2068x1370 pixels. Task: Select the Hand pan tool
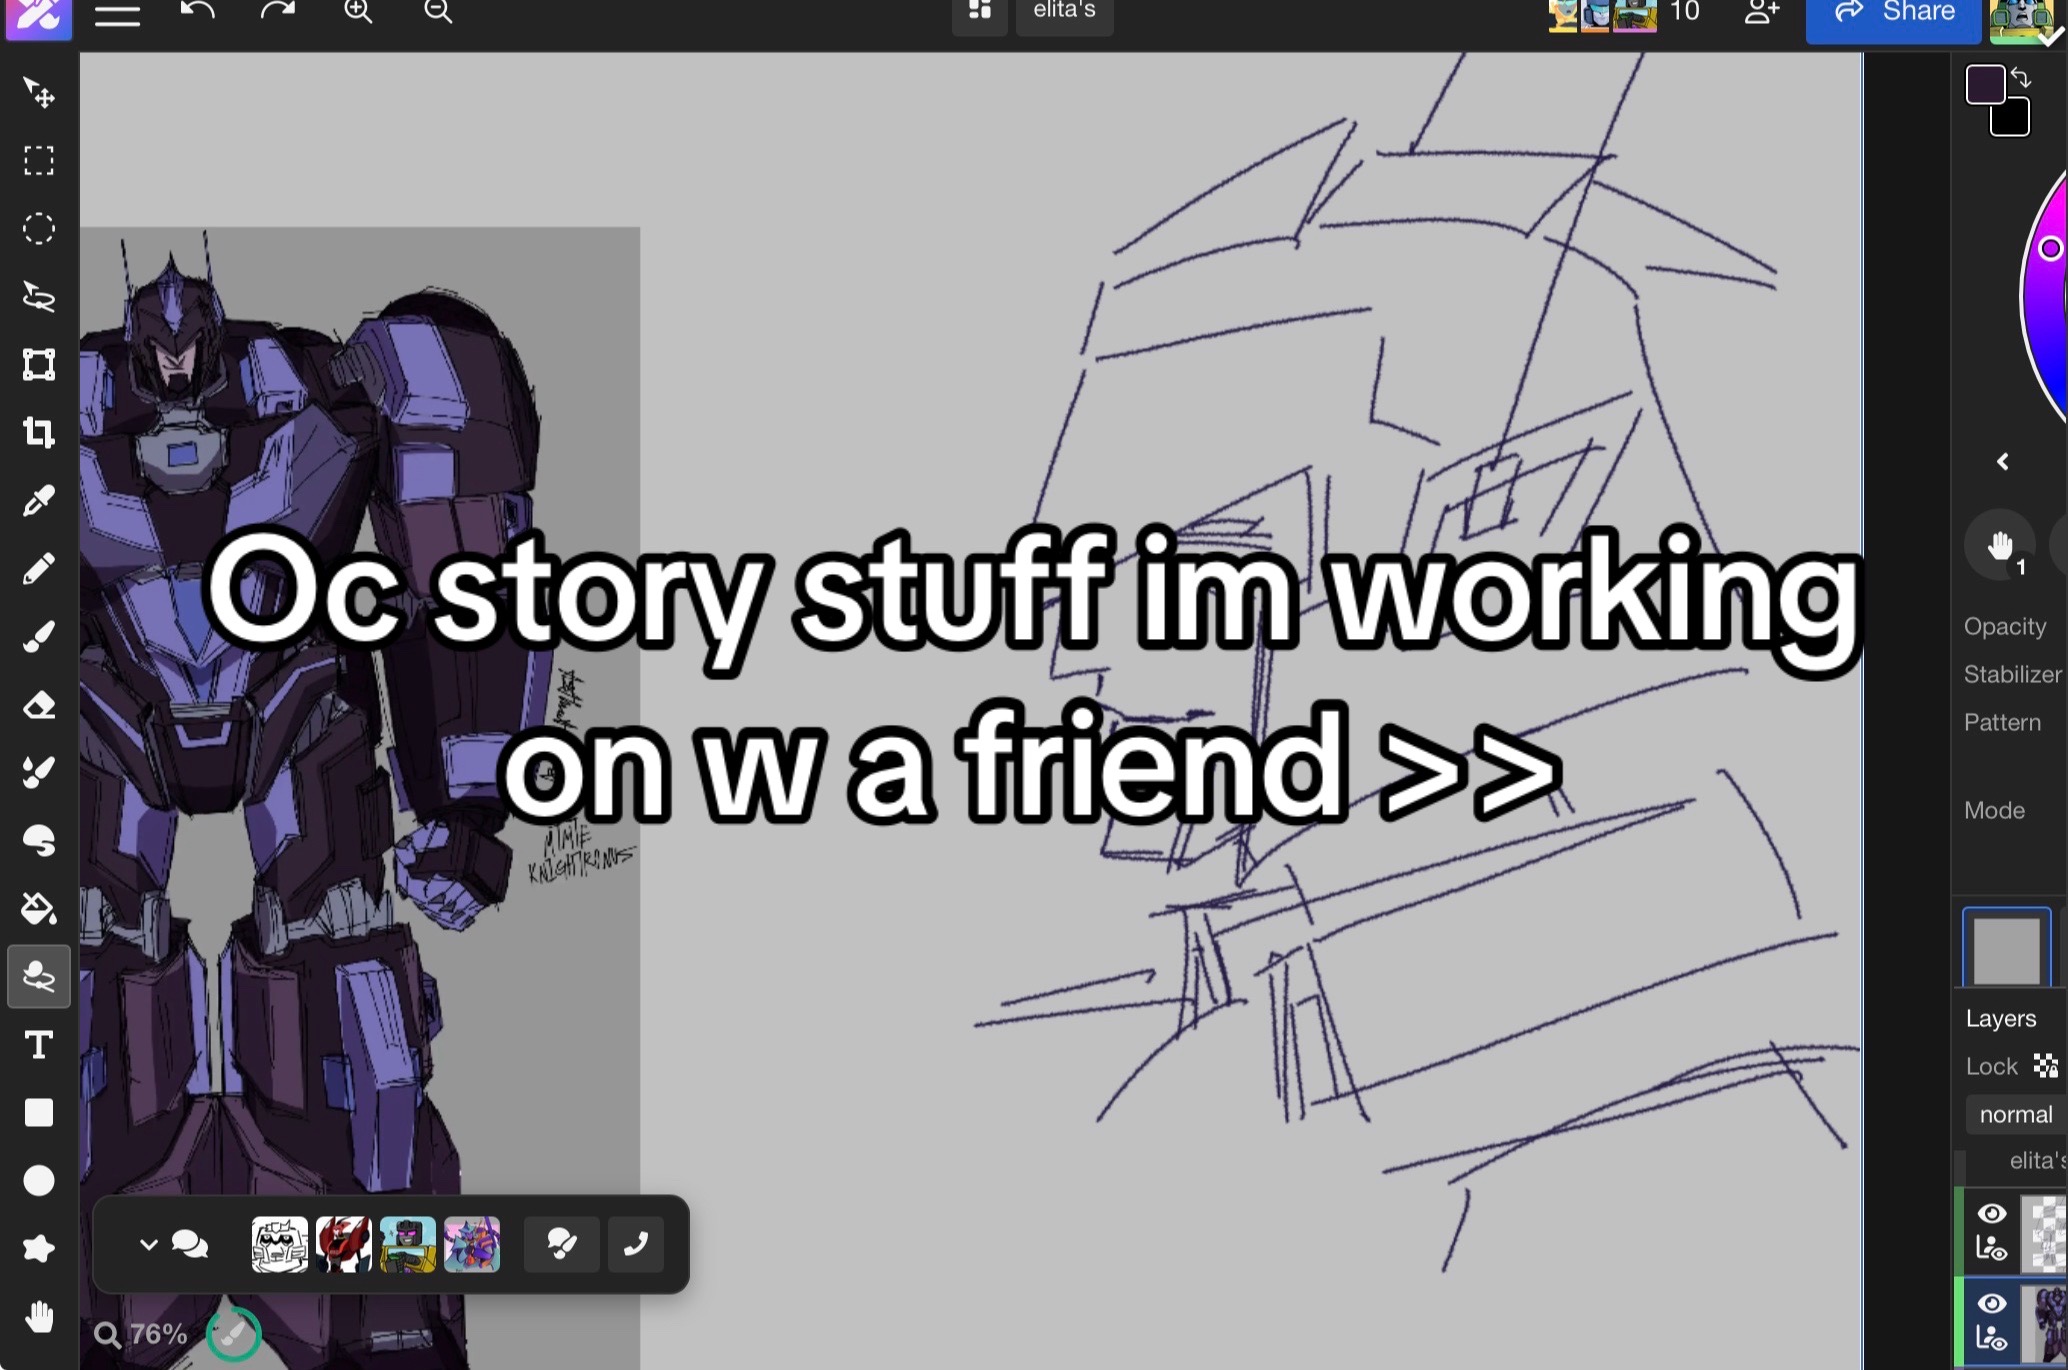pyautogui.click(x=39, y=1317)
